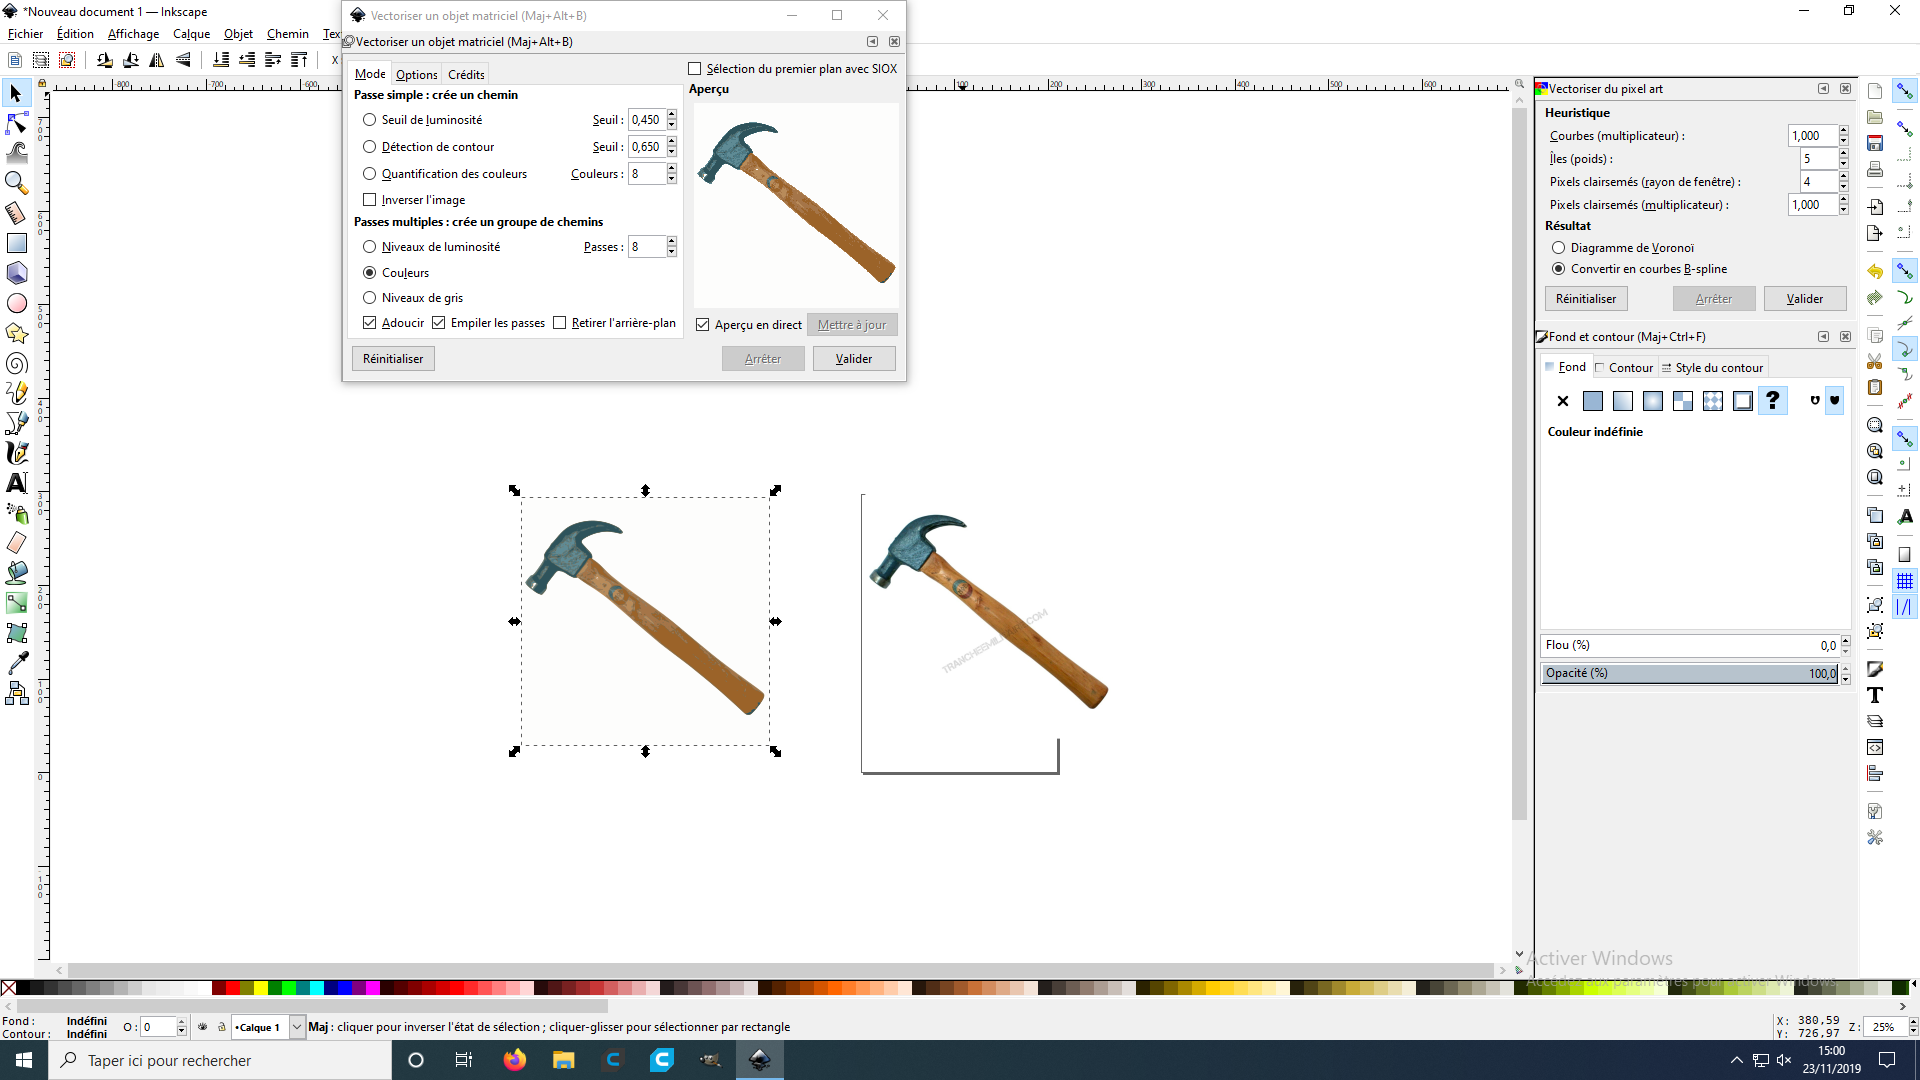Viewport: 1920px width, 1080px height.
Task: Select Niveaux de gris radio button
Action: coord(369,298)
